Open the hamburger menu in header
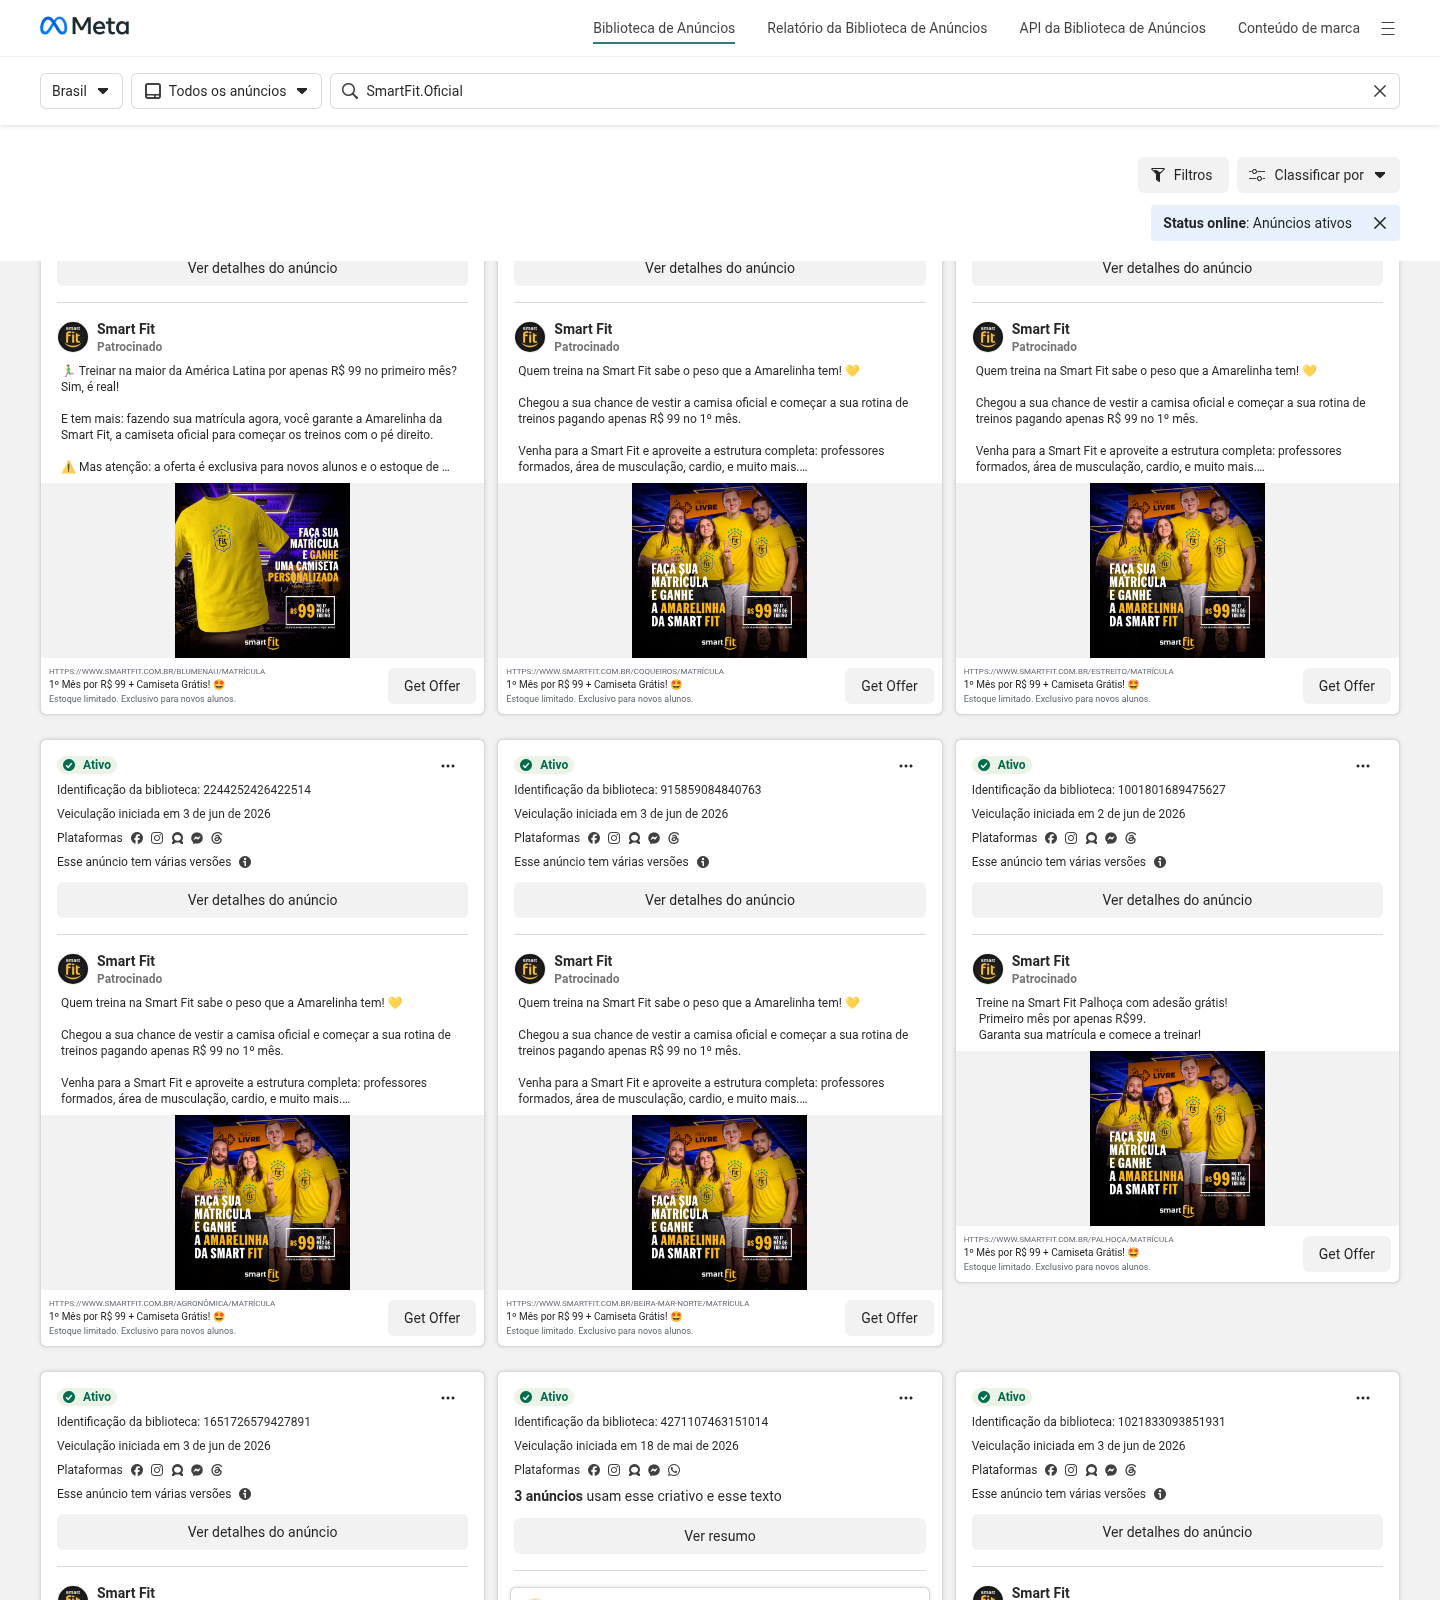Viewport: 1440px width, 1600px height. click(x=1388, y=29)
